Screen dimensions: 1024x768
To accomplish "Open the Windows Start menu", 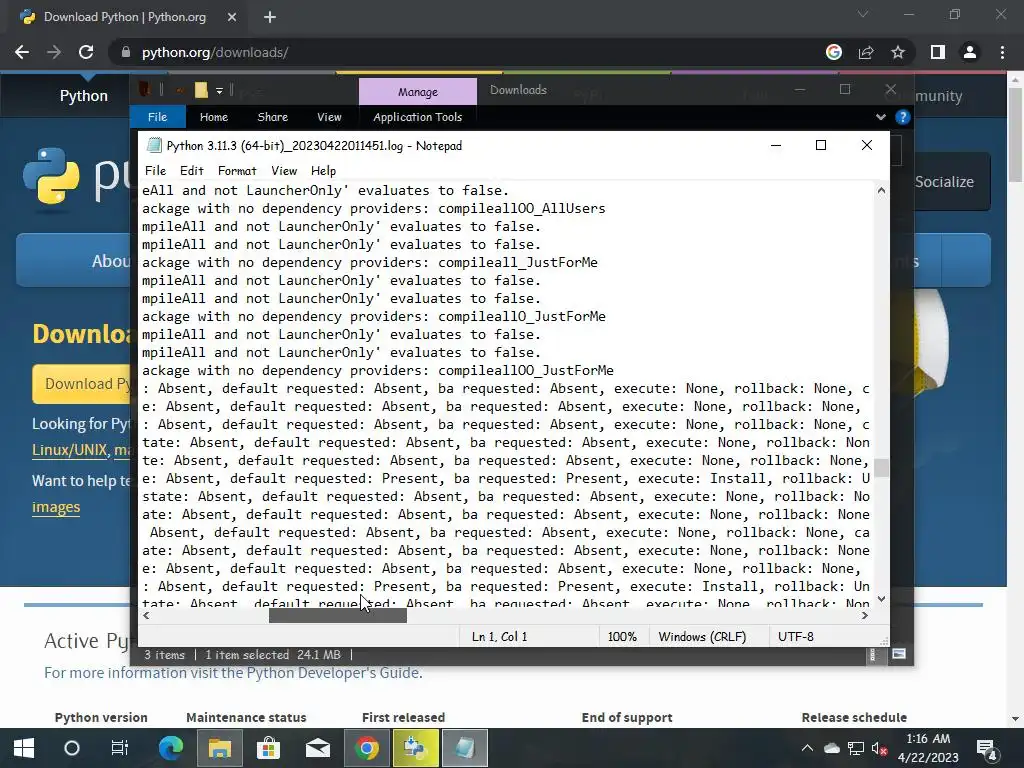I will 24,748.
